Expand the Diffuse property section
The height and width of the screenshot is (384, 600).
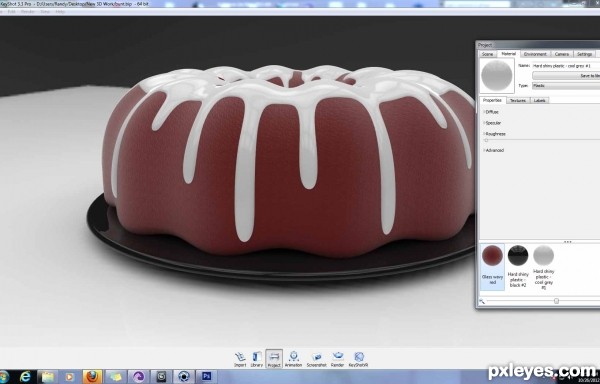point(491,112)
